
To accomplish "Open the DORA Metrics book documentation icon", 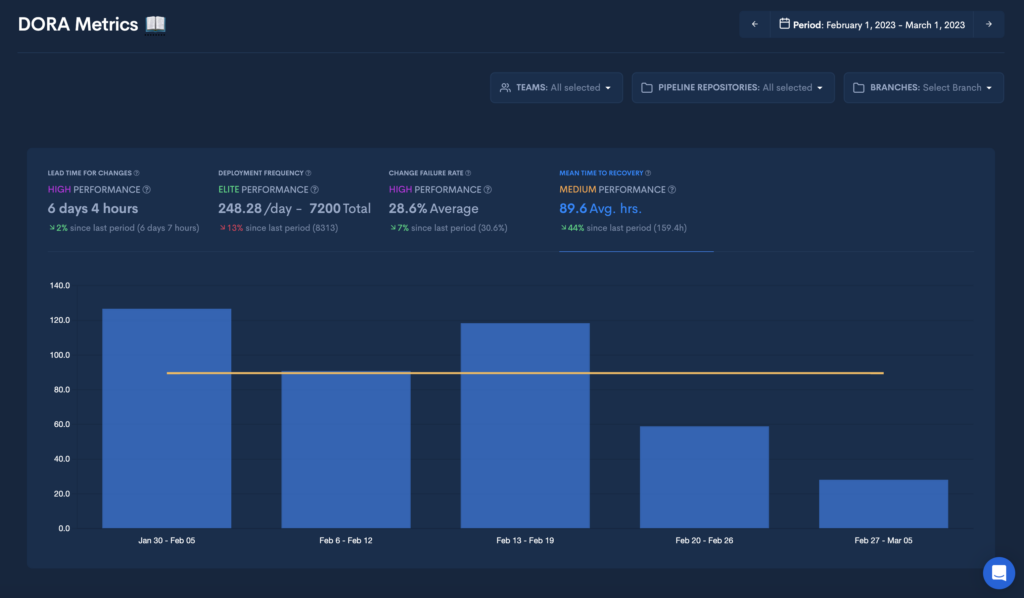I will [155, 24].
